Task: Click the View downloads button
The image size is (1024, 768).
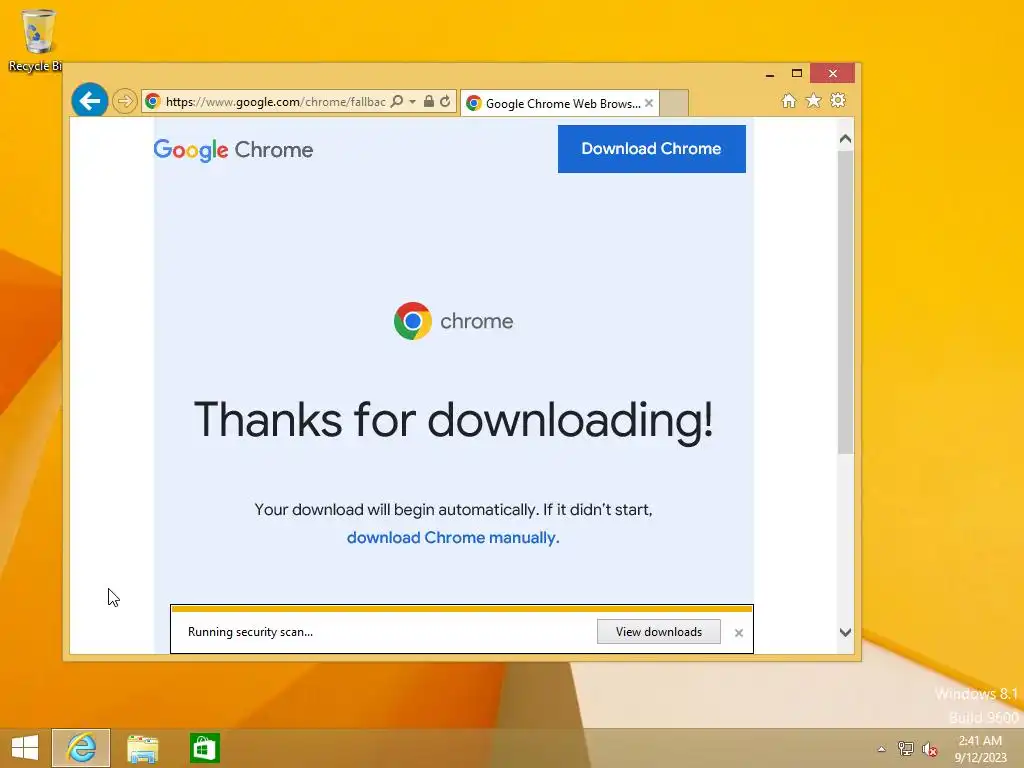Action: pos(658,632)
